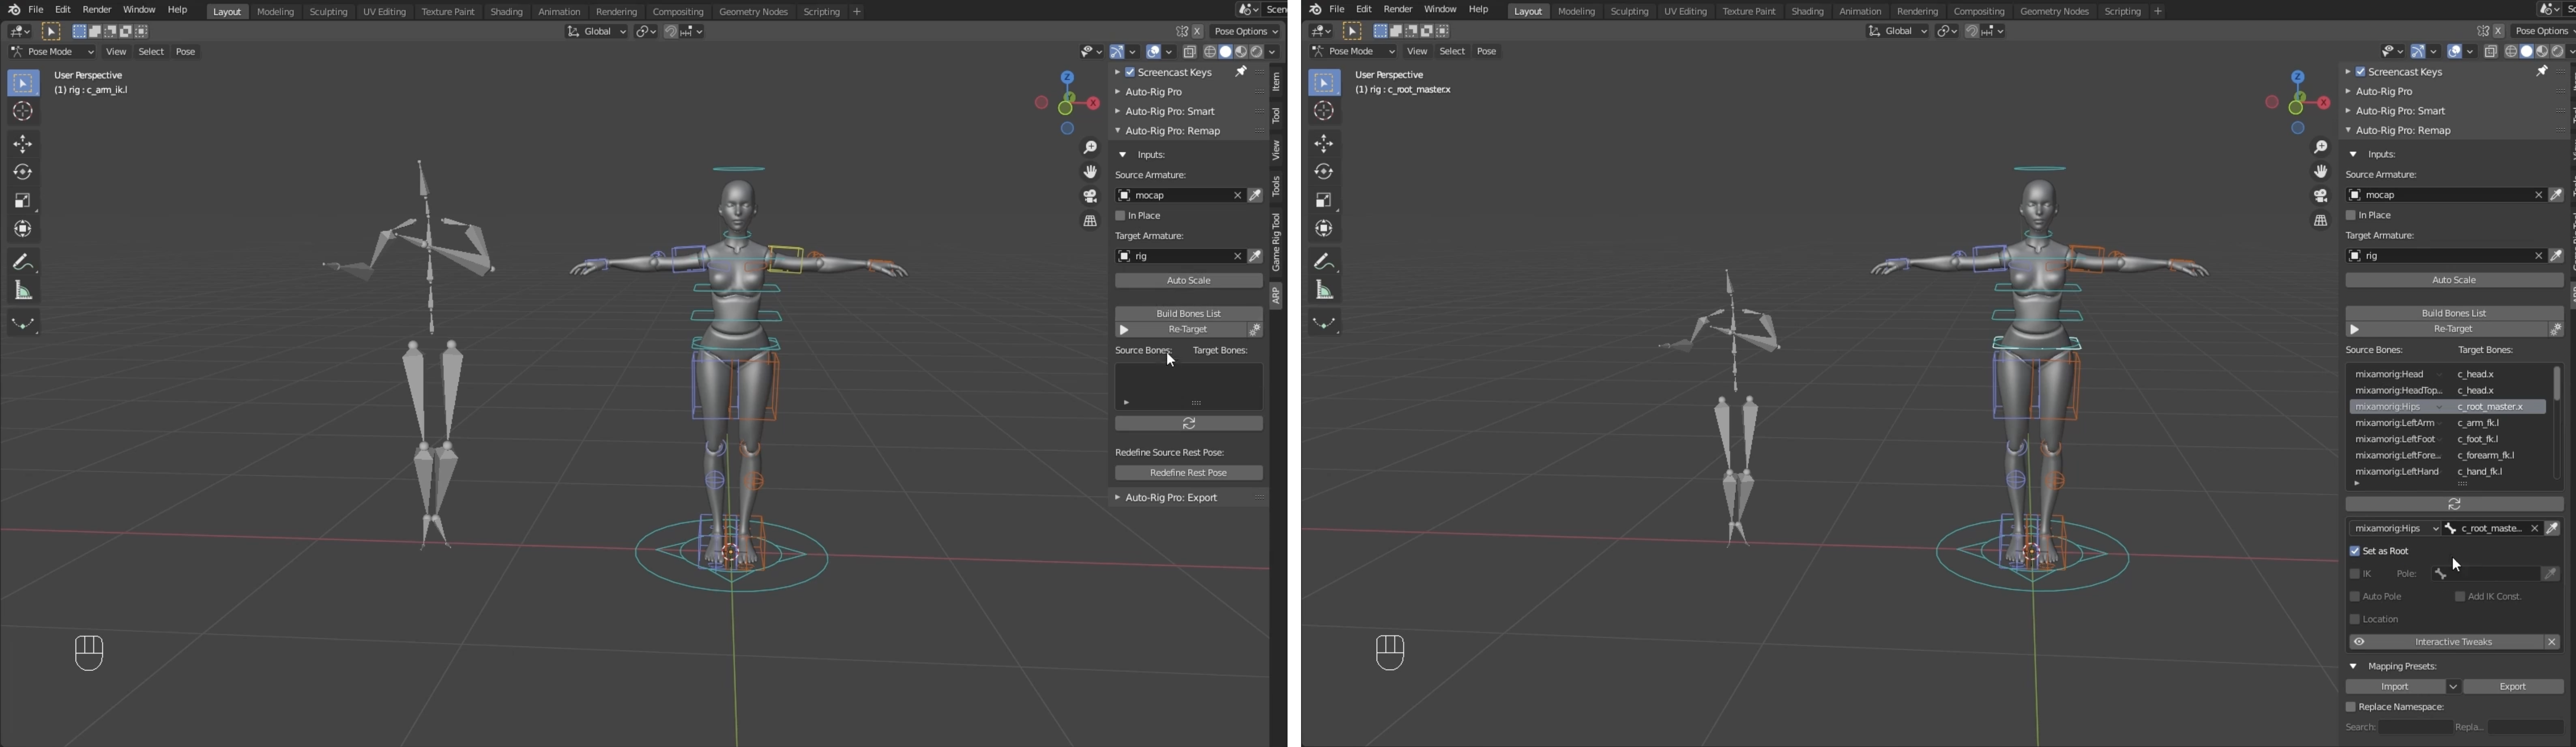Expand Auto-Rig Pro panel in the left window
Viewport: 2576px width, 747px height.
tap(1118, 92)
